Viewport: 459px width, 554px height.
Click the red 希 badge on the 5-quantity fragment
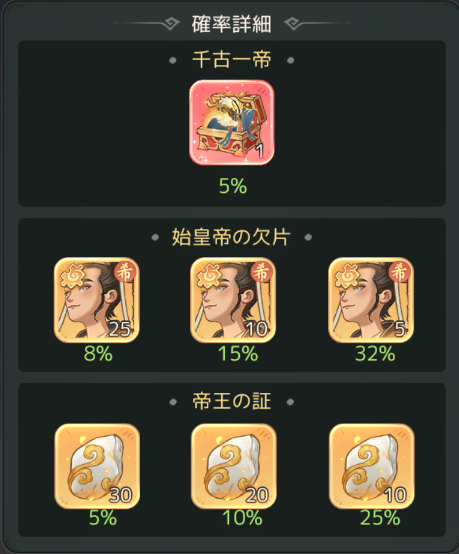tap(399, 272)
